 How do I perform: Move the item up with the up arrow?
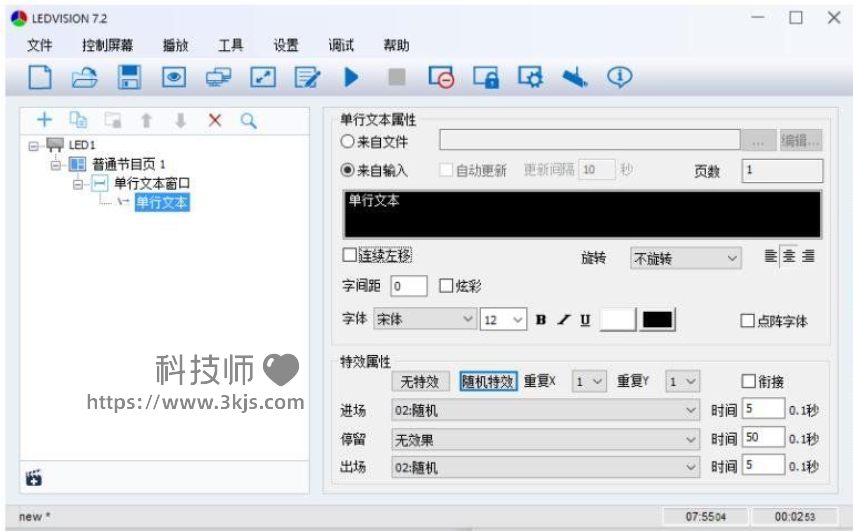[146, 120]
